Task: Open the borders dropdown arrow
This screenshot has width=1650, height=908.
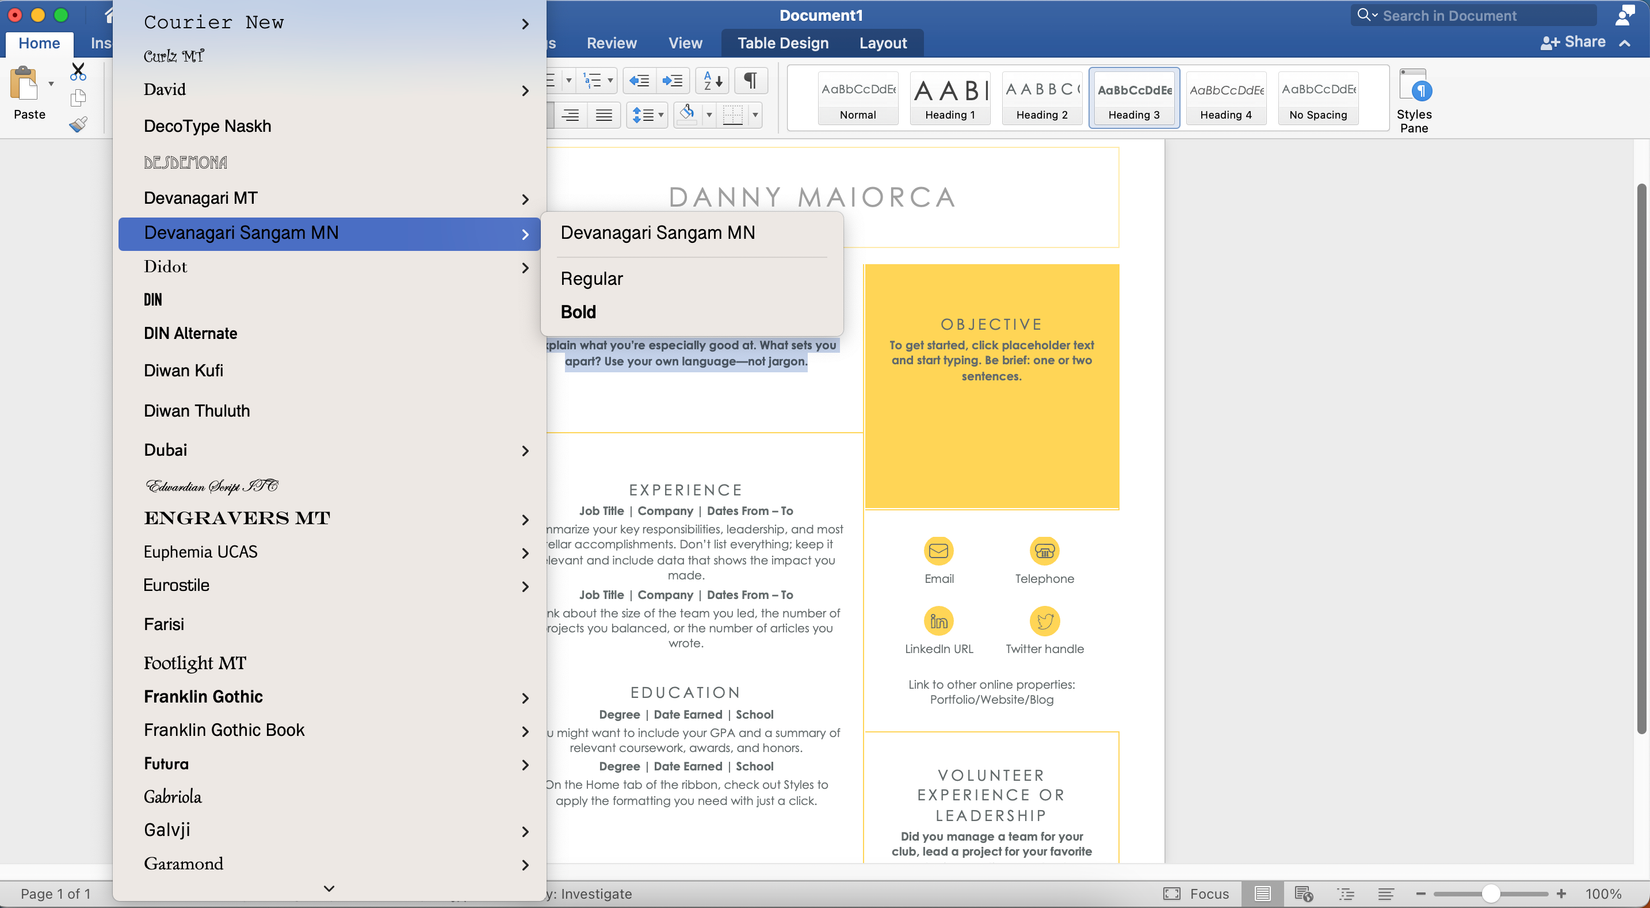Action: click(x=755, y=115)
